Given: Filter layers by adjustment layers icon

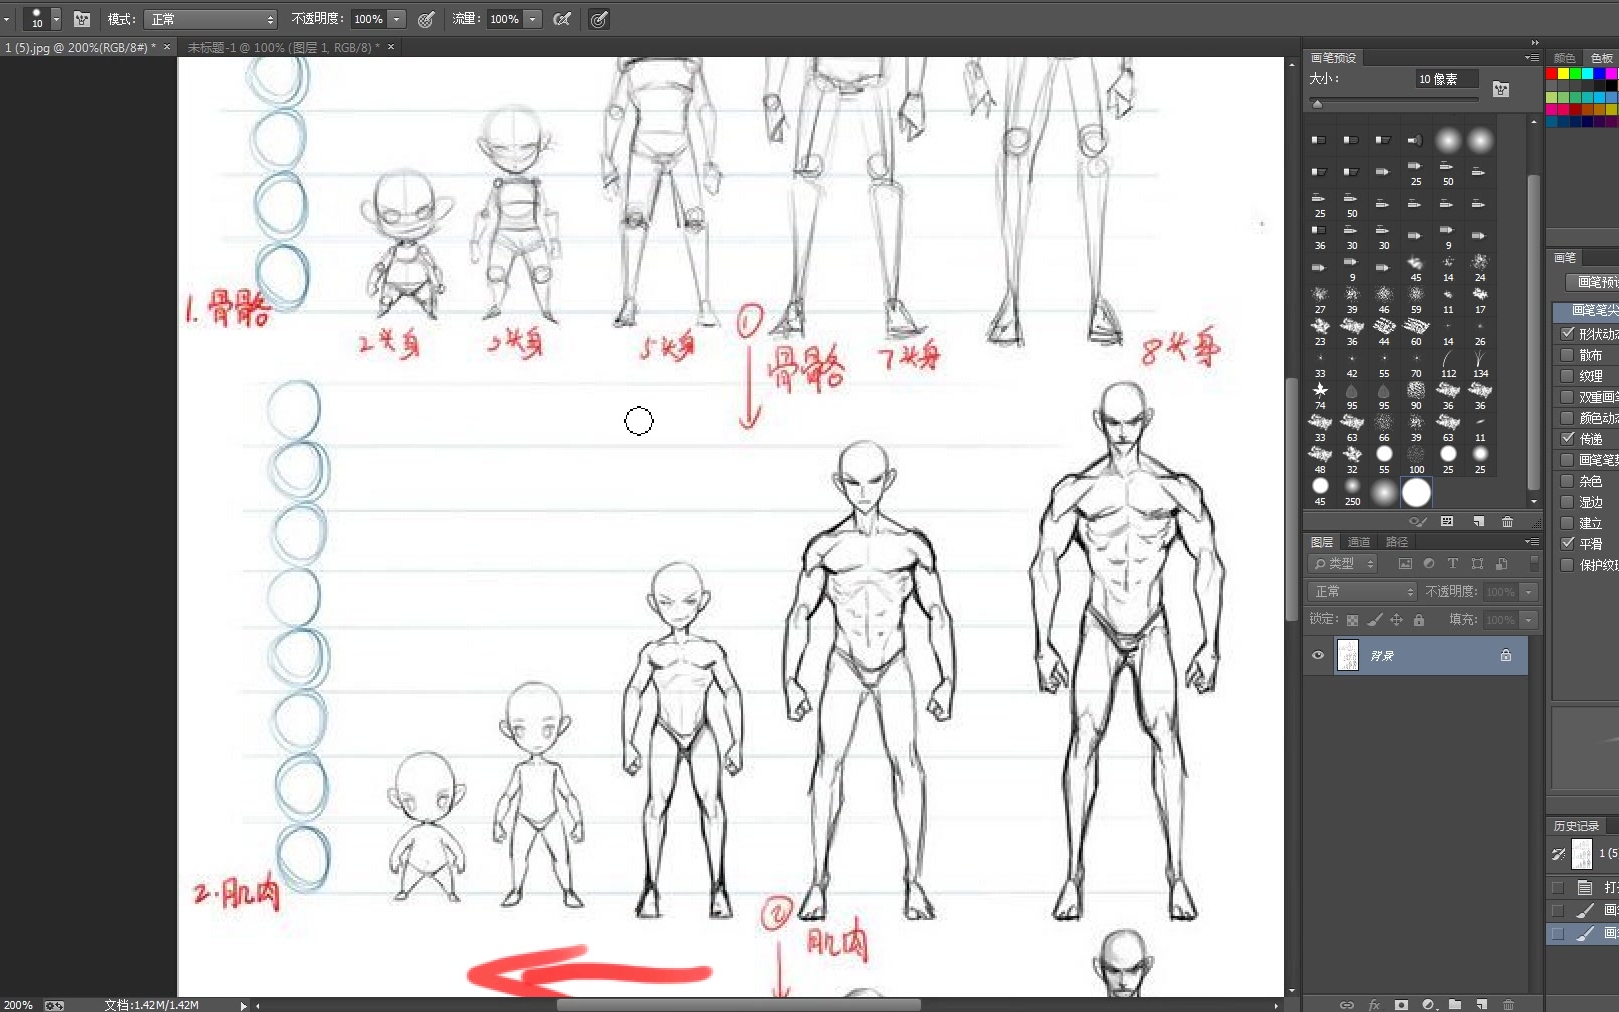Looking at the screenshot, I should pyautogui.click(x=1428, y=564).
